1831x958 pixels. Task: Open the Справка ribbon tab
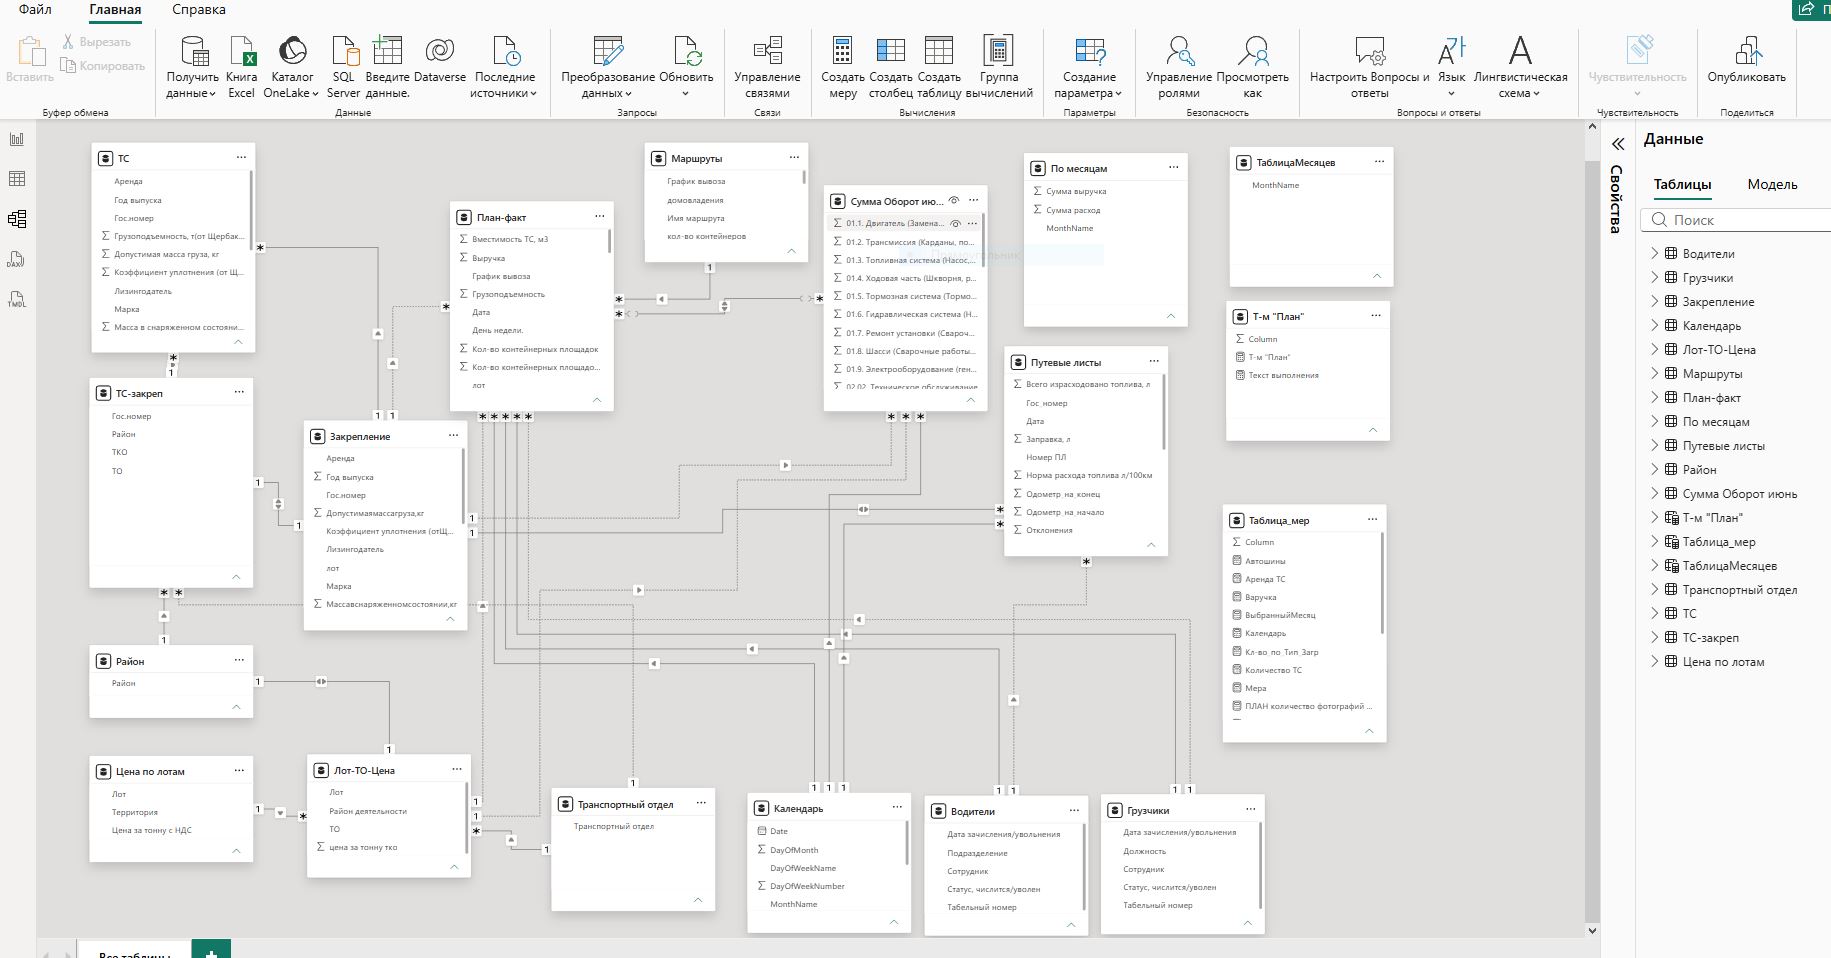point(198,9)
